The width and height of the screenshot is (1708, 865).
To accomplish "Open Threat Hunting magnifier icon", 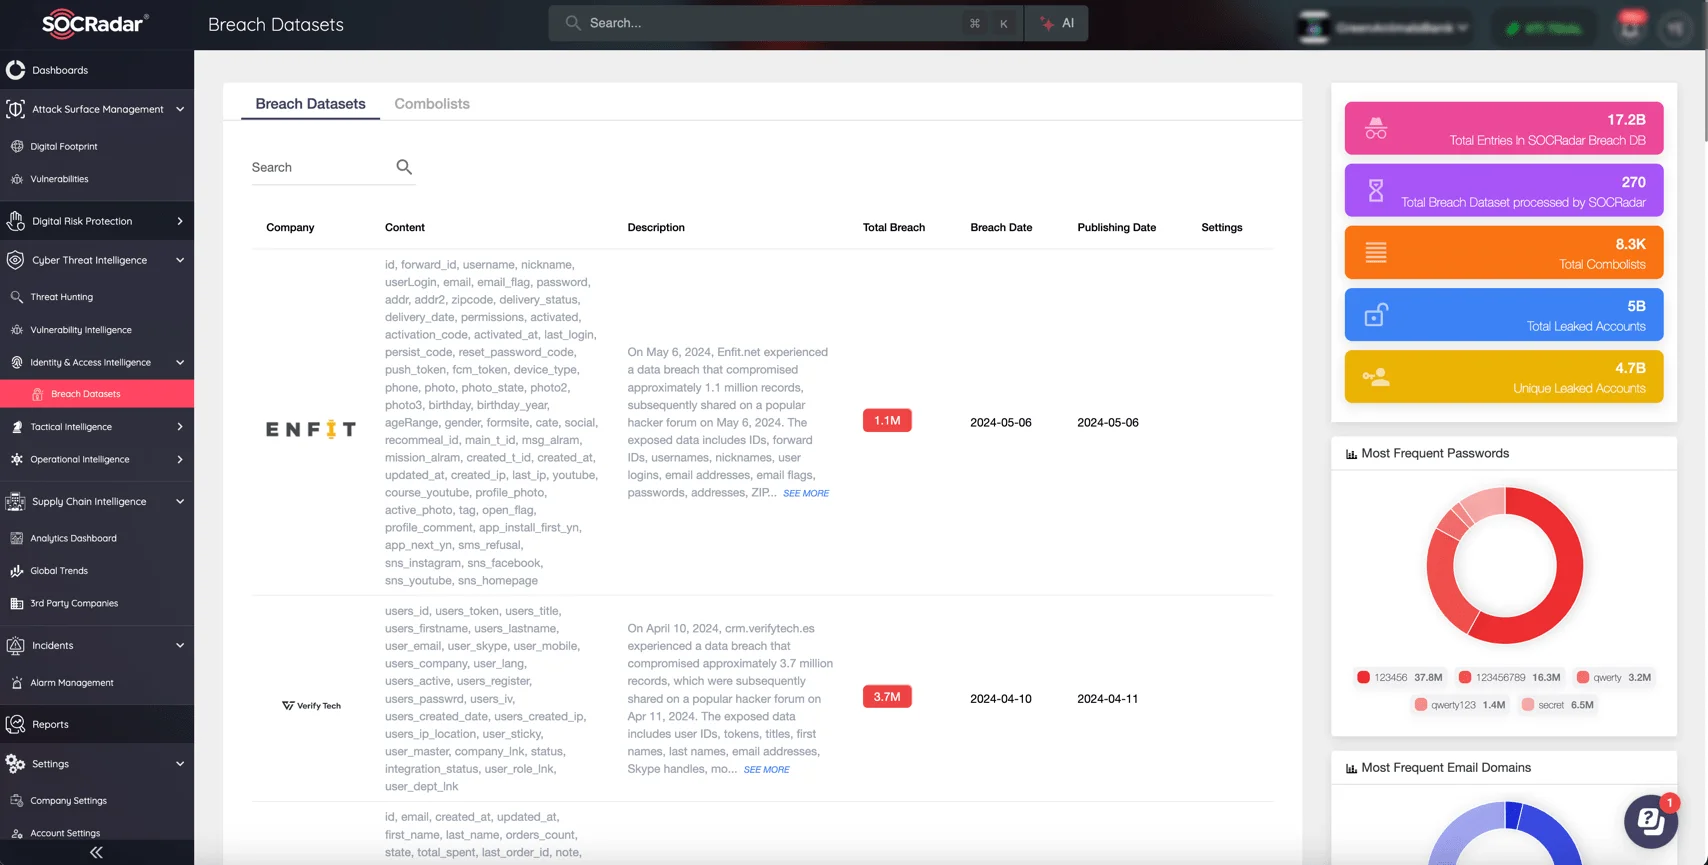I will (x=17, y=297).
